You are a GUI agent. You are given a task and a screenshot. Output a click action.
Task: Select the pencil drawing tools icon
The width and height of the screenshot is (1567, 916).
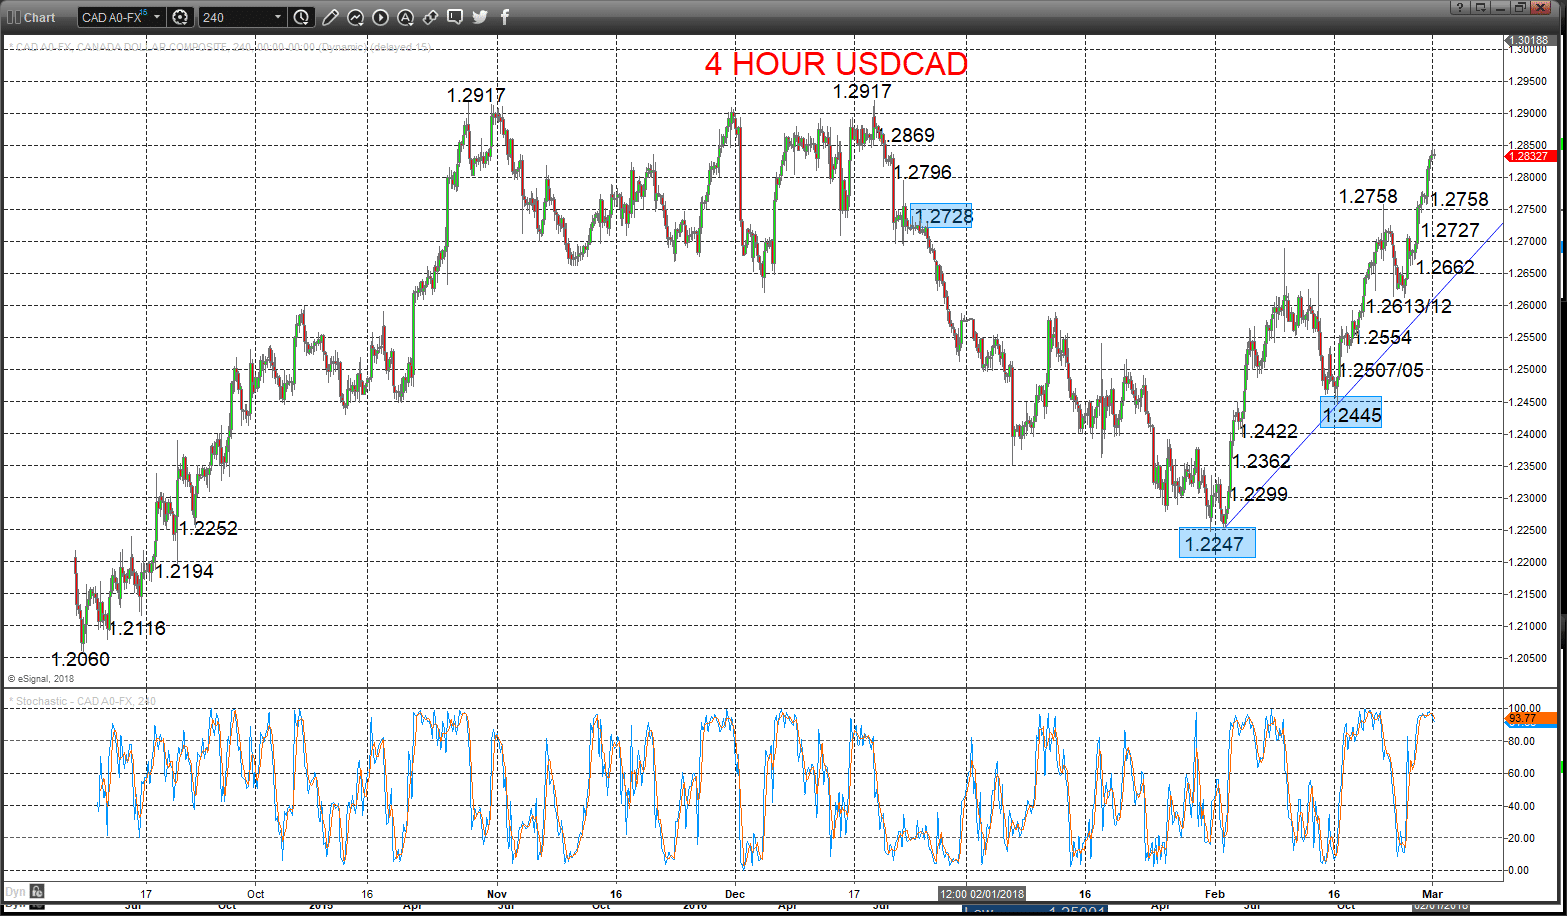pyautogui.click(x=331, y=17)
